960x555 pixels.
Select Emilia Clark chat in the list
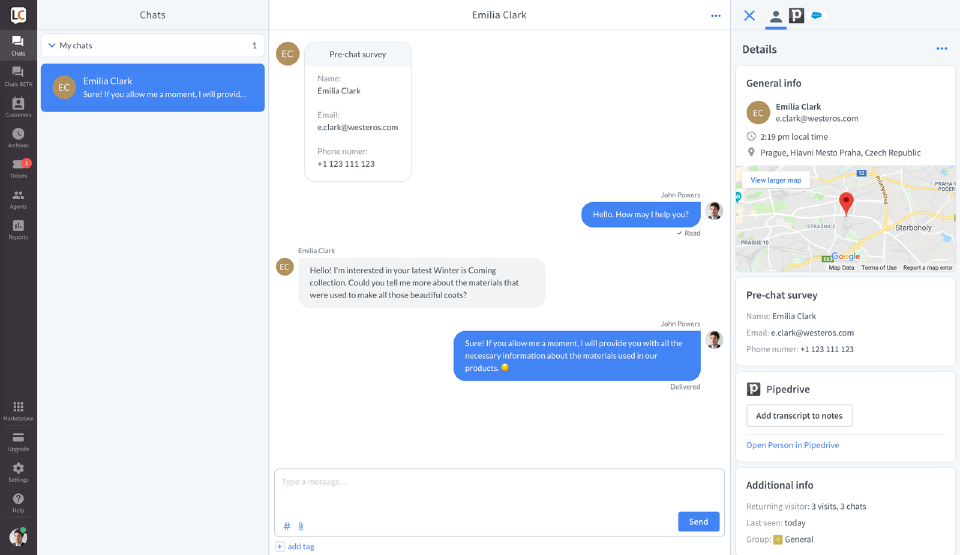(153, 88)
